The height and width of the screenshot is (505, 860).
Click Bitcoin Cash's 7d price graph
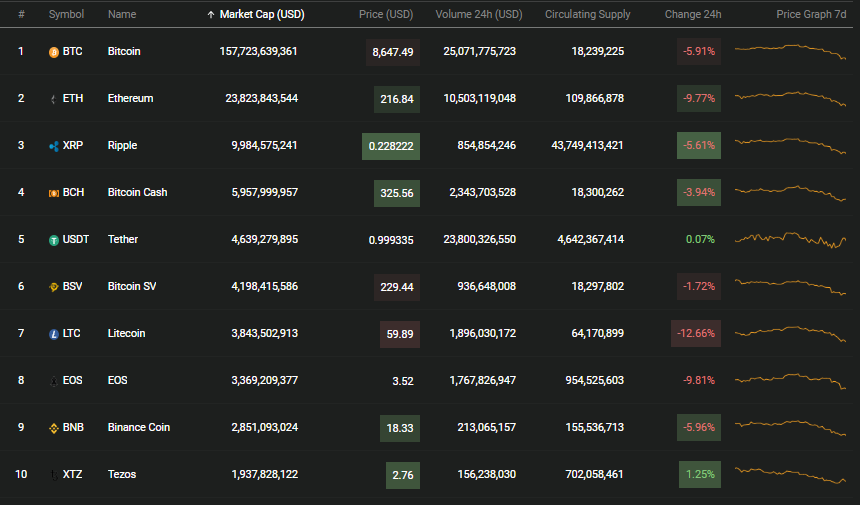pyautogui.click(x=790, y=193)
